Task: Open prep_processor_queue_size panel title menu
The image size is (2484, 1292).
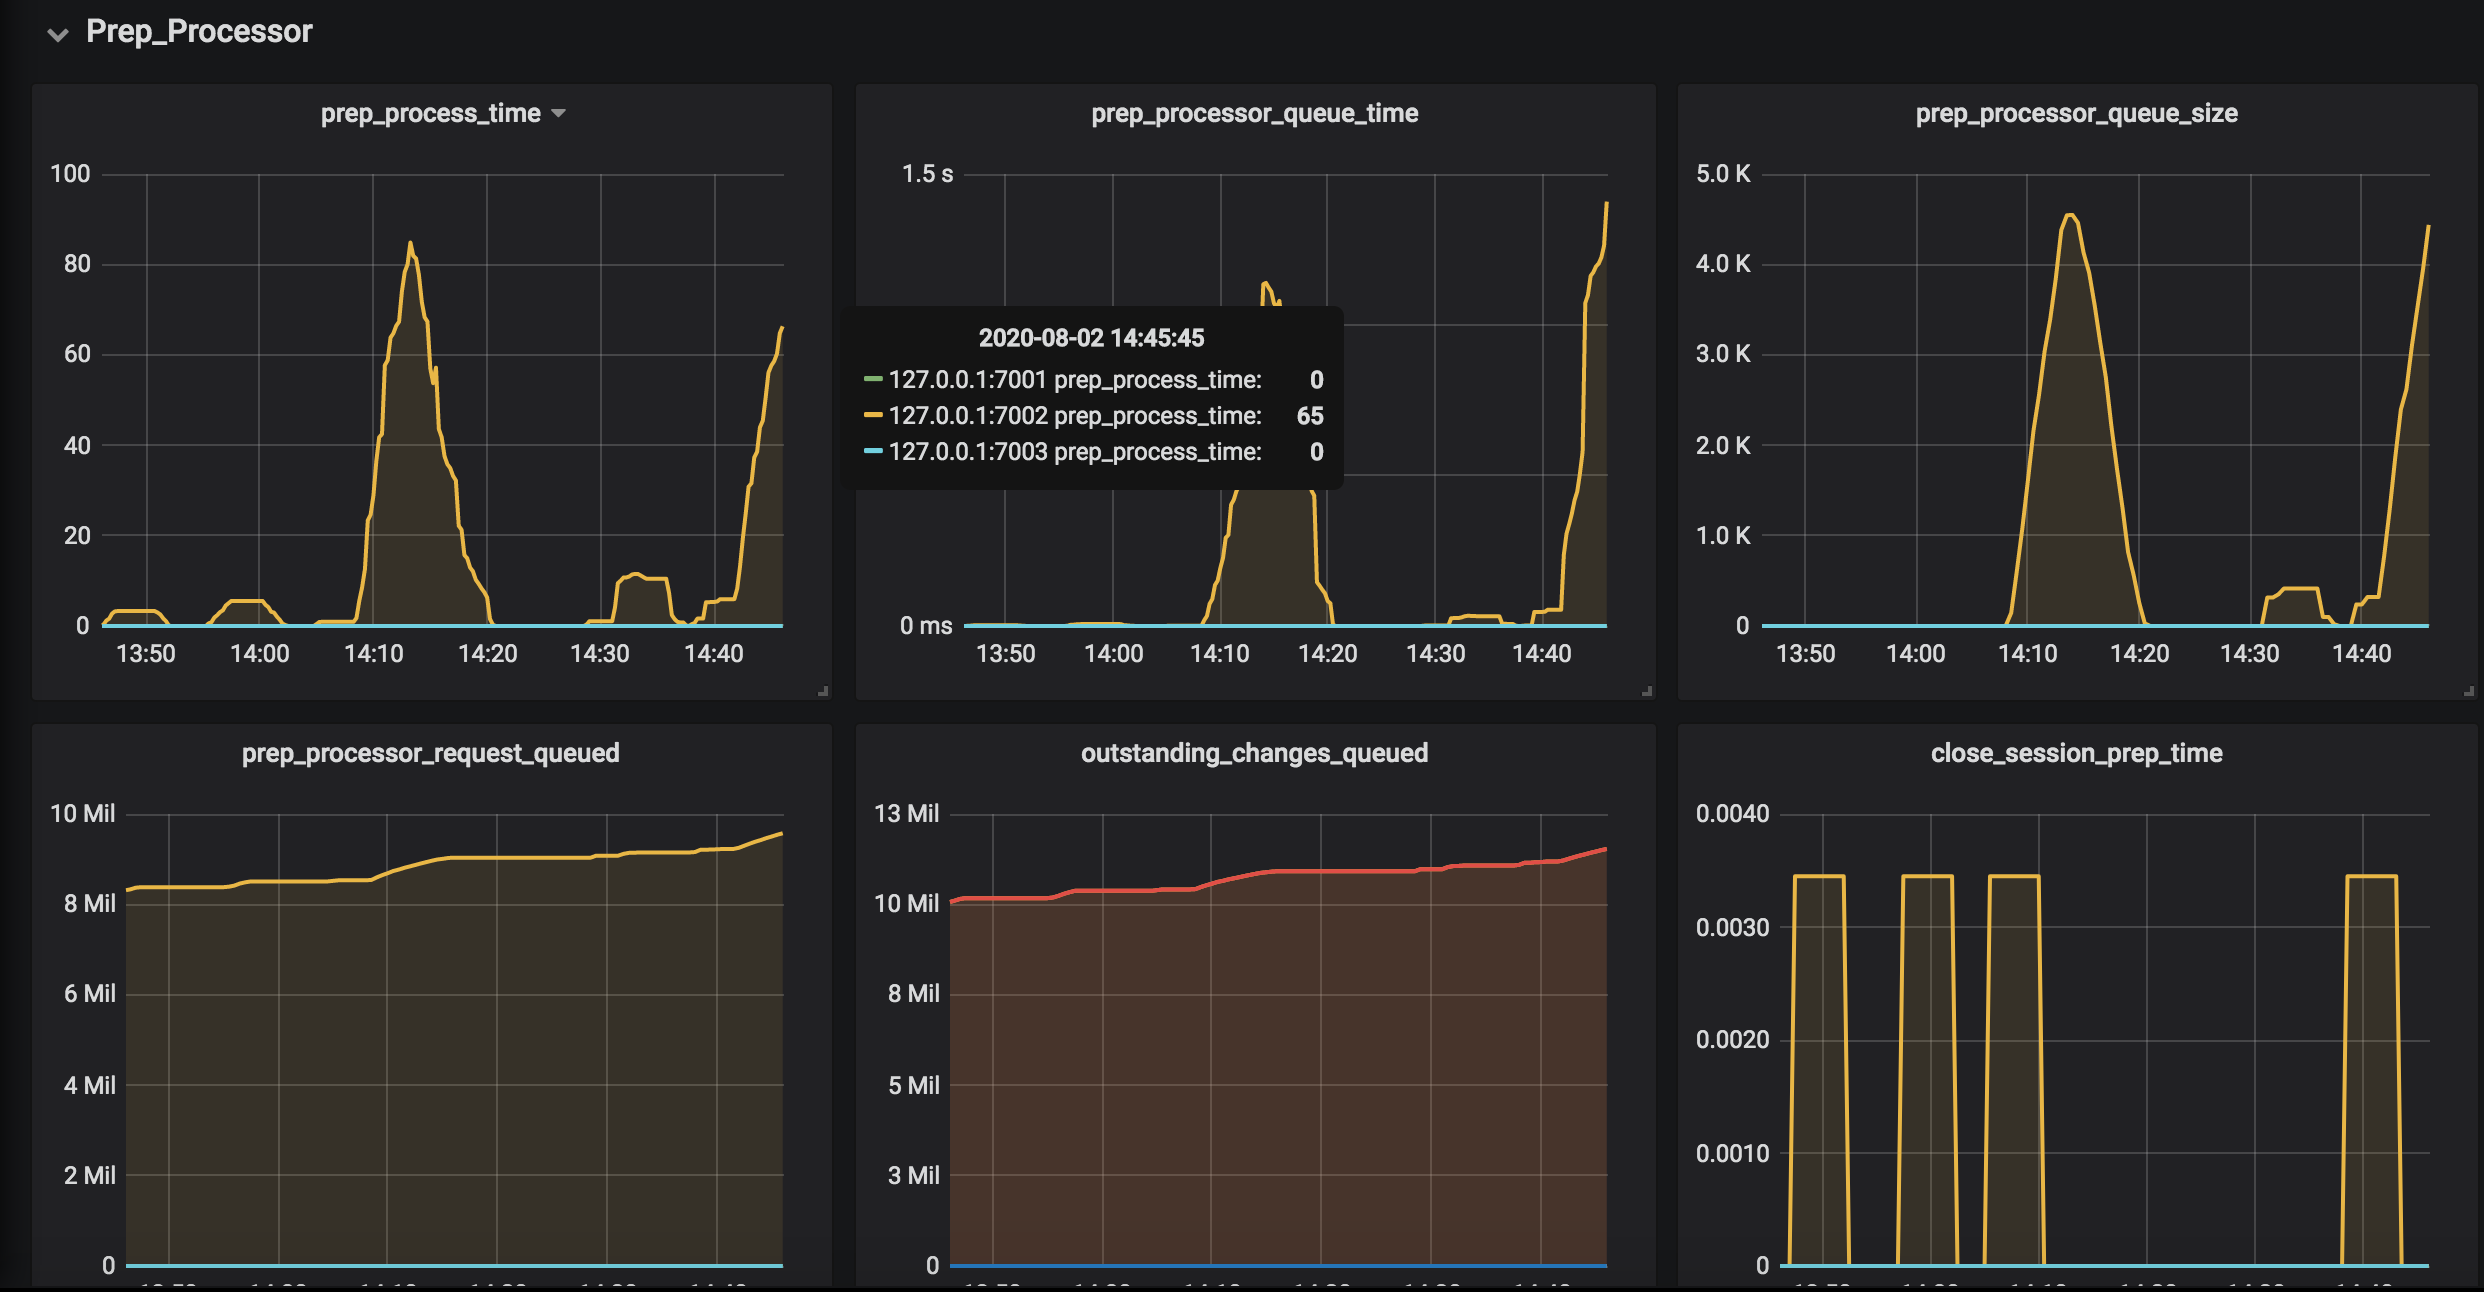Action: 2076,114
